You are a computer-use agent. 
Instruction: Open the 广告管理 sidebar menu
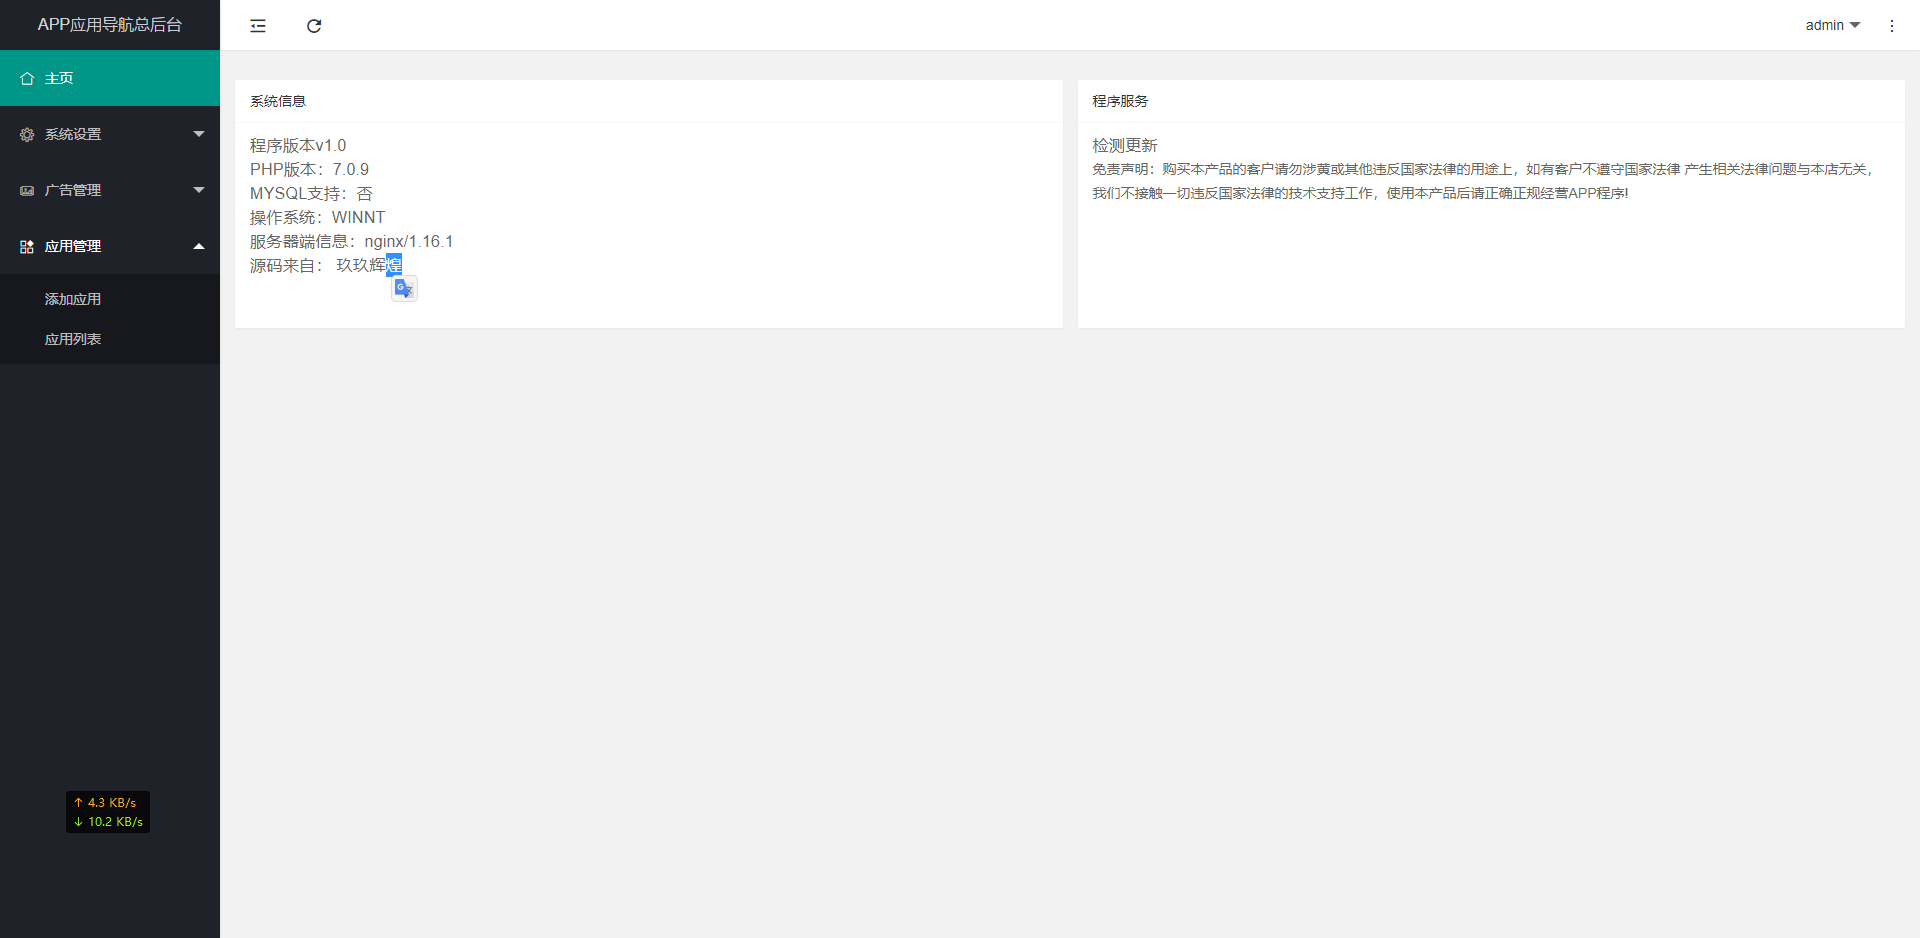[x=110, y=190]
